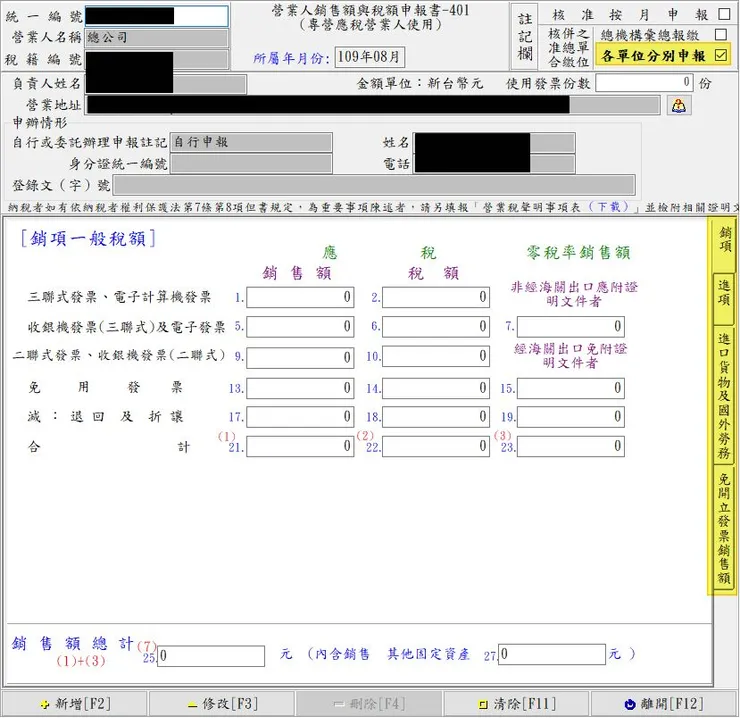Click the 銷項一般稅額 section heading

(x=88, y=238)
